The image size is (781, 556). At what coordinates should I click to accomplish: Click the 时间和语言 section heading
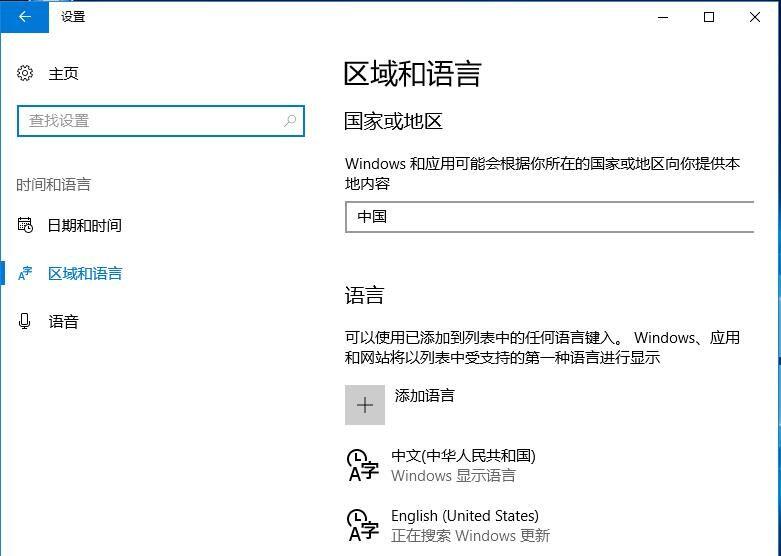click(53, 185)
